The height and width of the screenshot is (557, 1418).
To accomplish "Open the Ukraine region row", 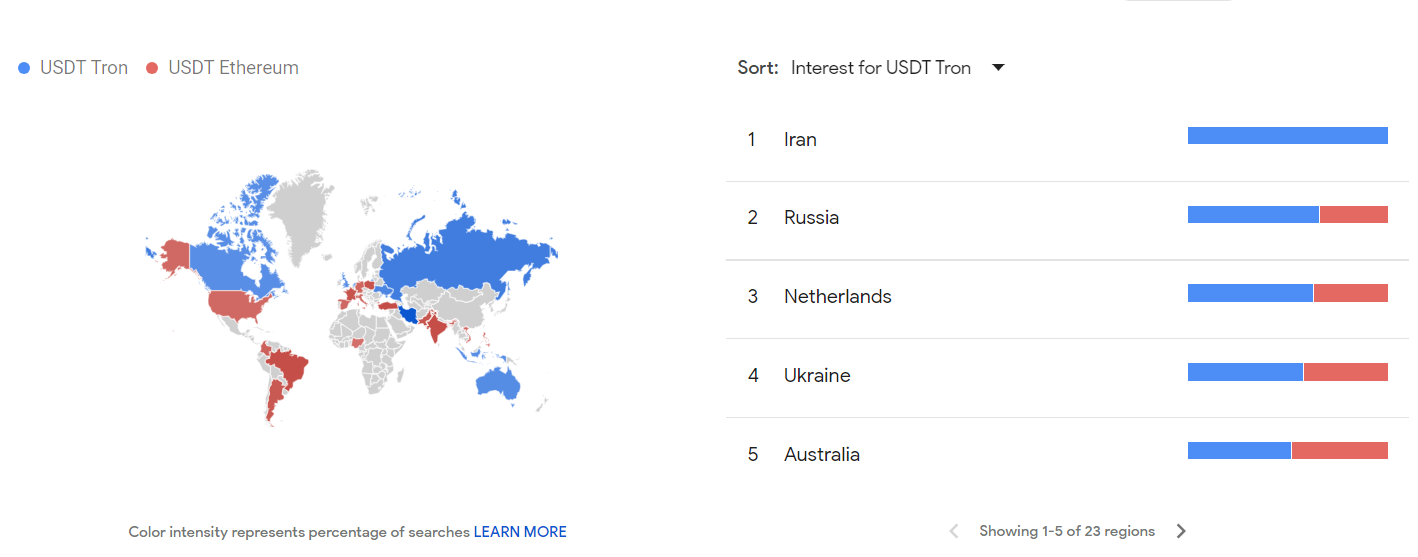I will pyautogui.click(x=1067, y=375).
